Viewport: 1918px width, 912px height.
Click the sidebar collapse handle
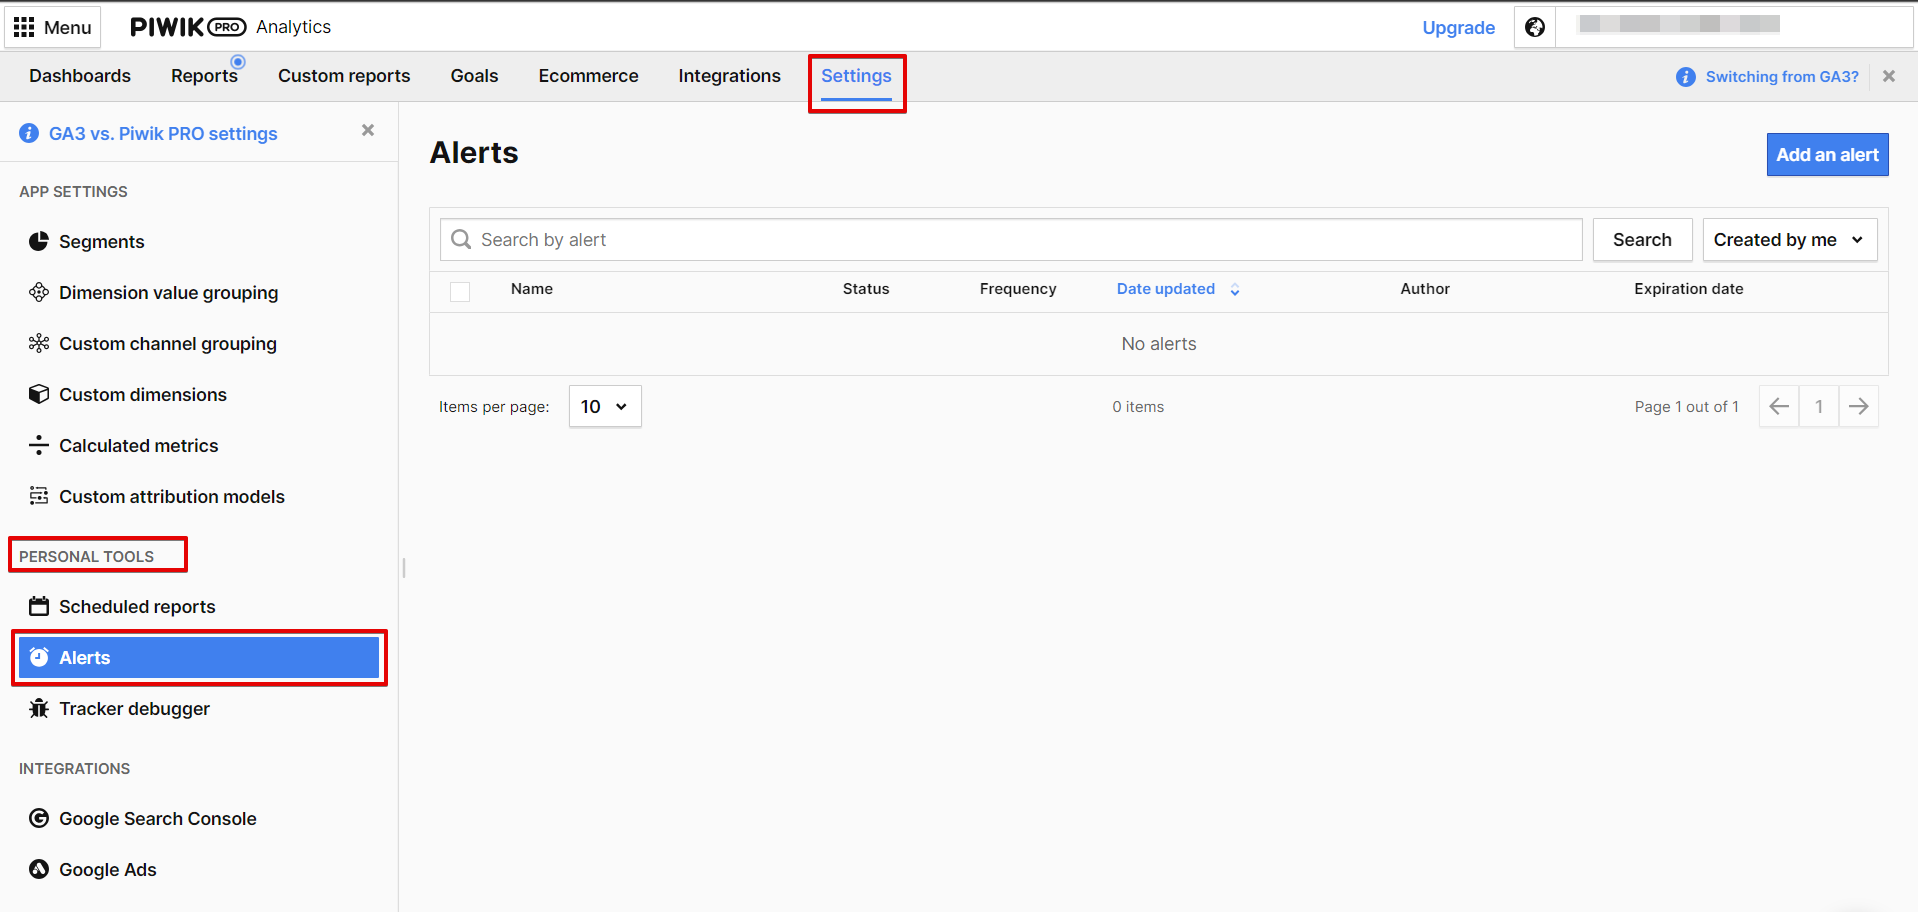(403, 568)
